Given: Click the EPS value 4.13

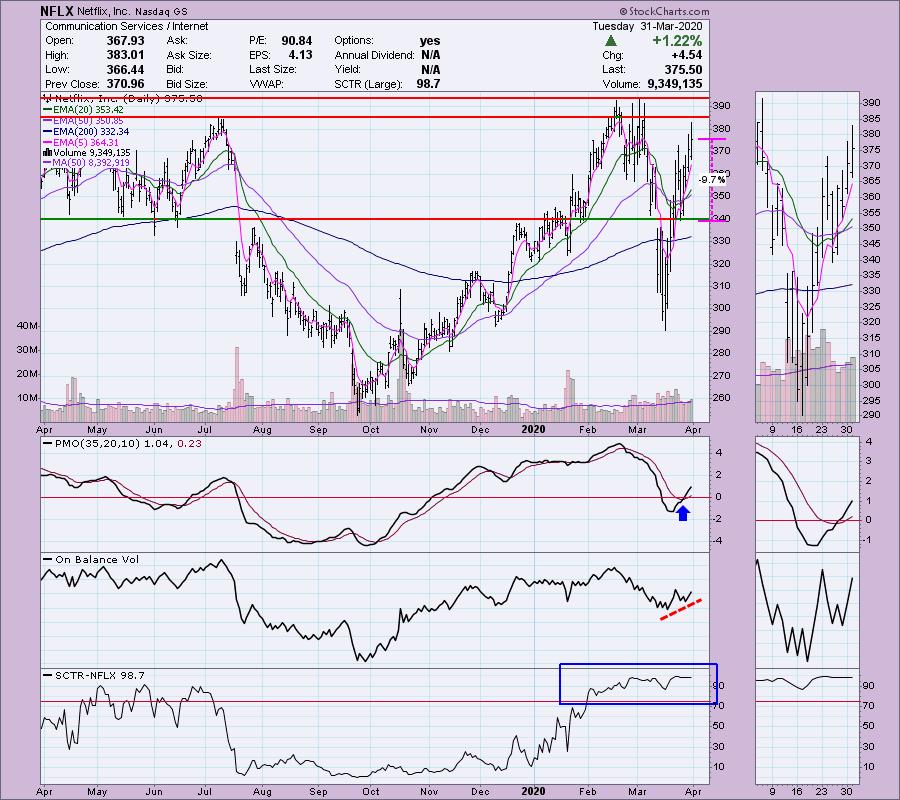Looking at the screenshot, I should (300, 55).
